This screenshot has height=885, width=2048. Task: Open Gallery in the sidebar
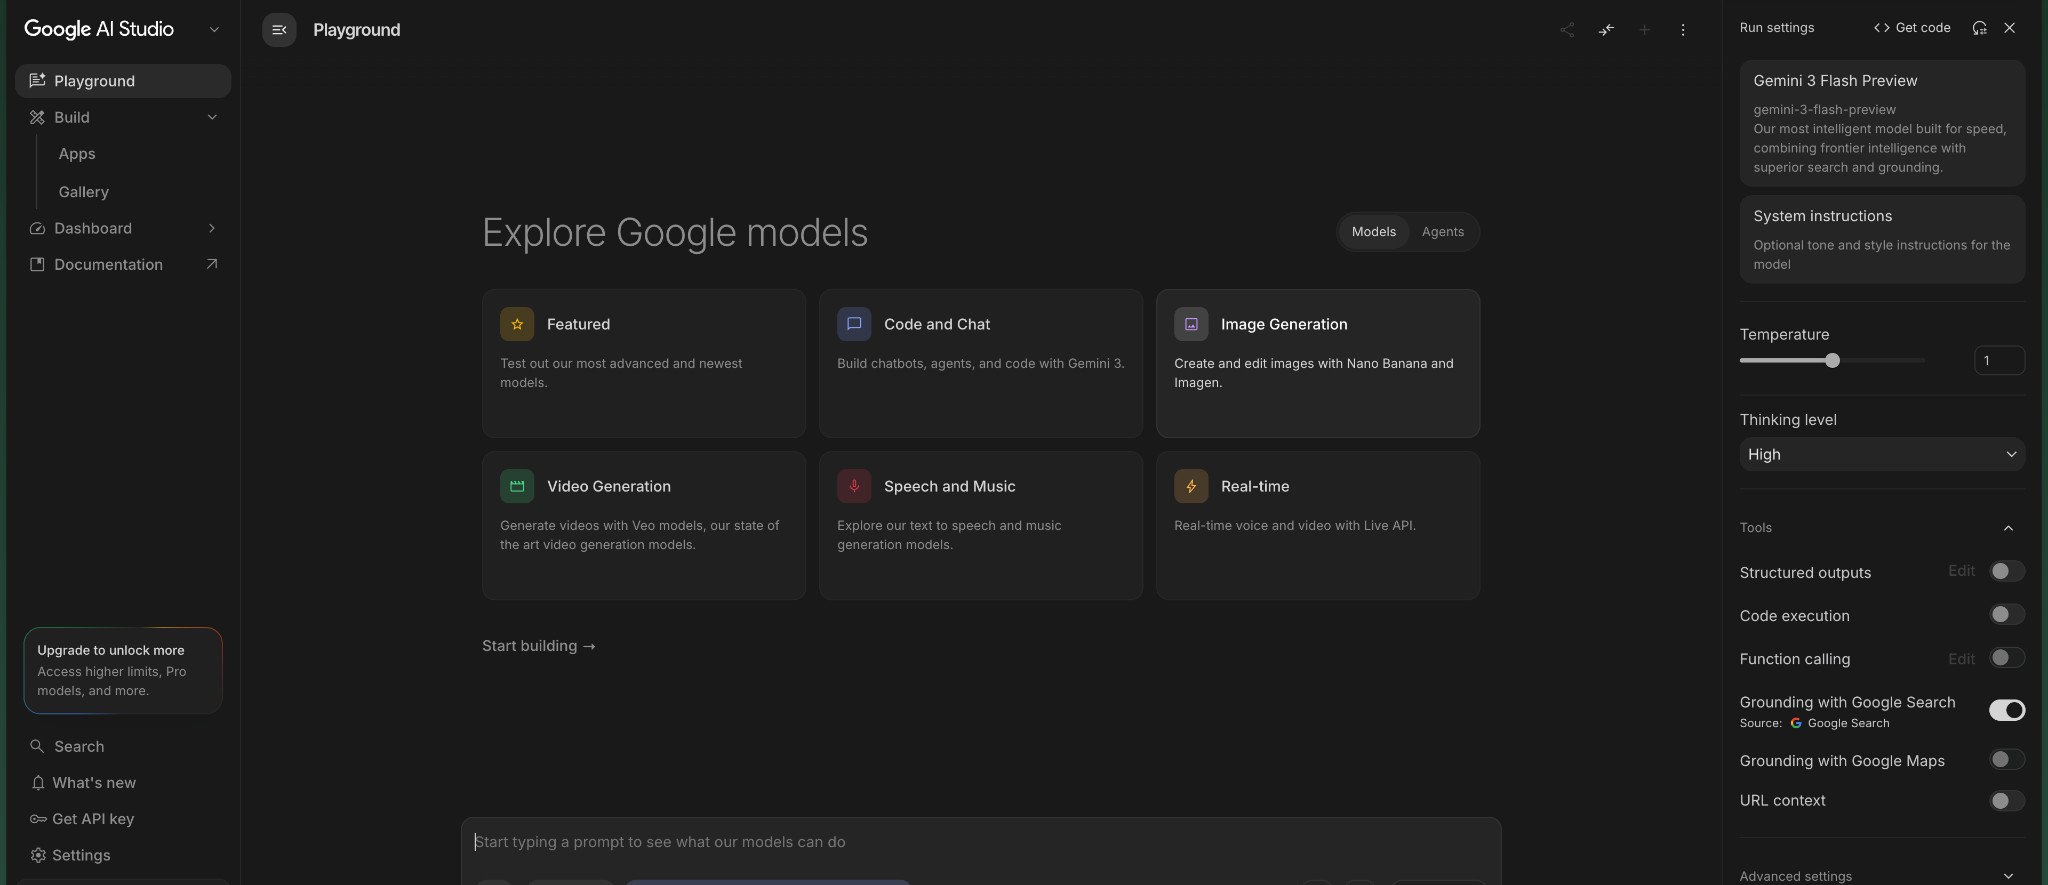pos(84,192)
